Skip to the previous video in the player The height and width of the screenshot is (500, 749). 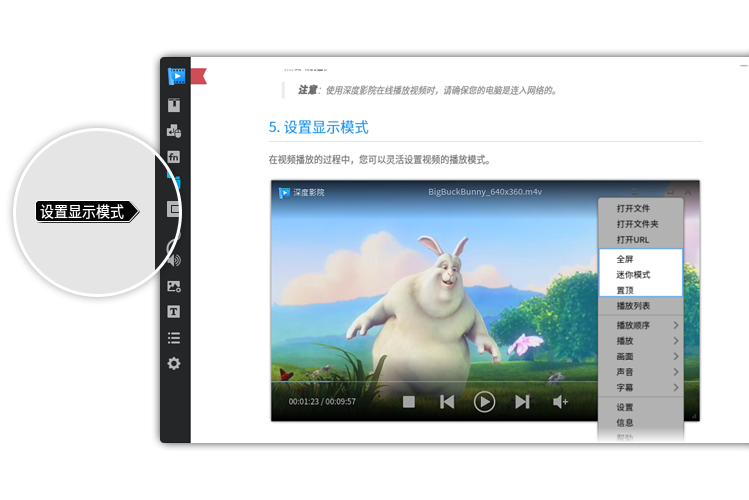(x=447, y=402)
